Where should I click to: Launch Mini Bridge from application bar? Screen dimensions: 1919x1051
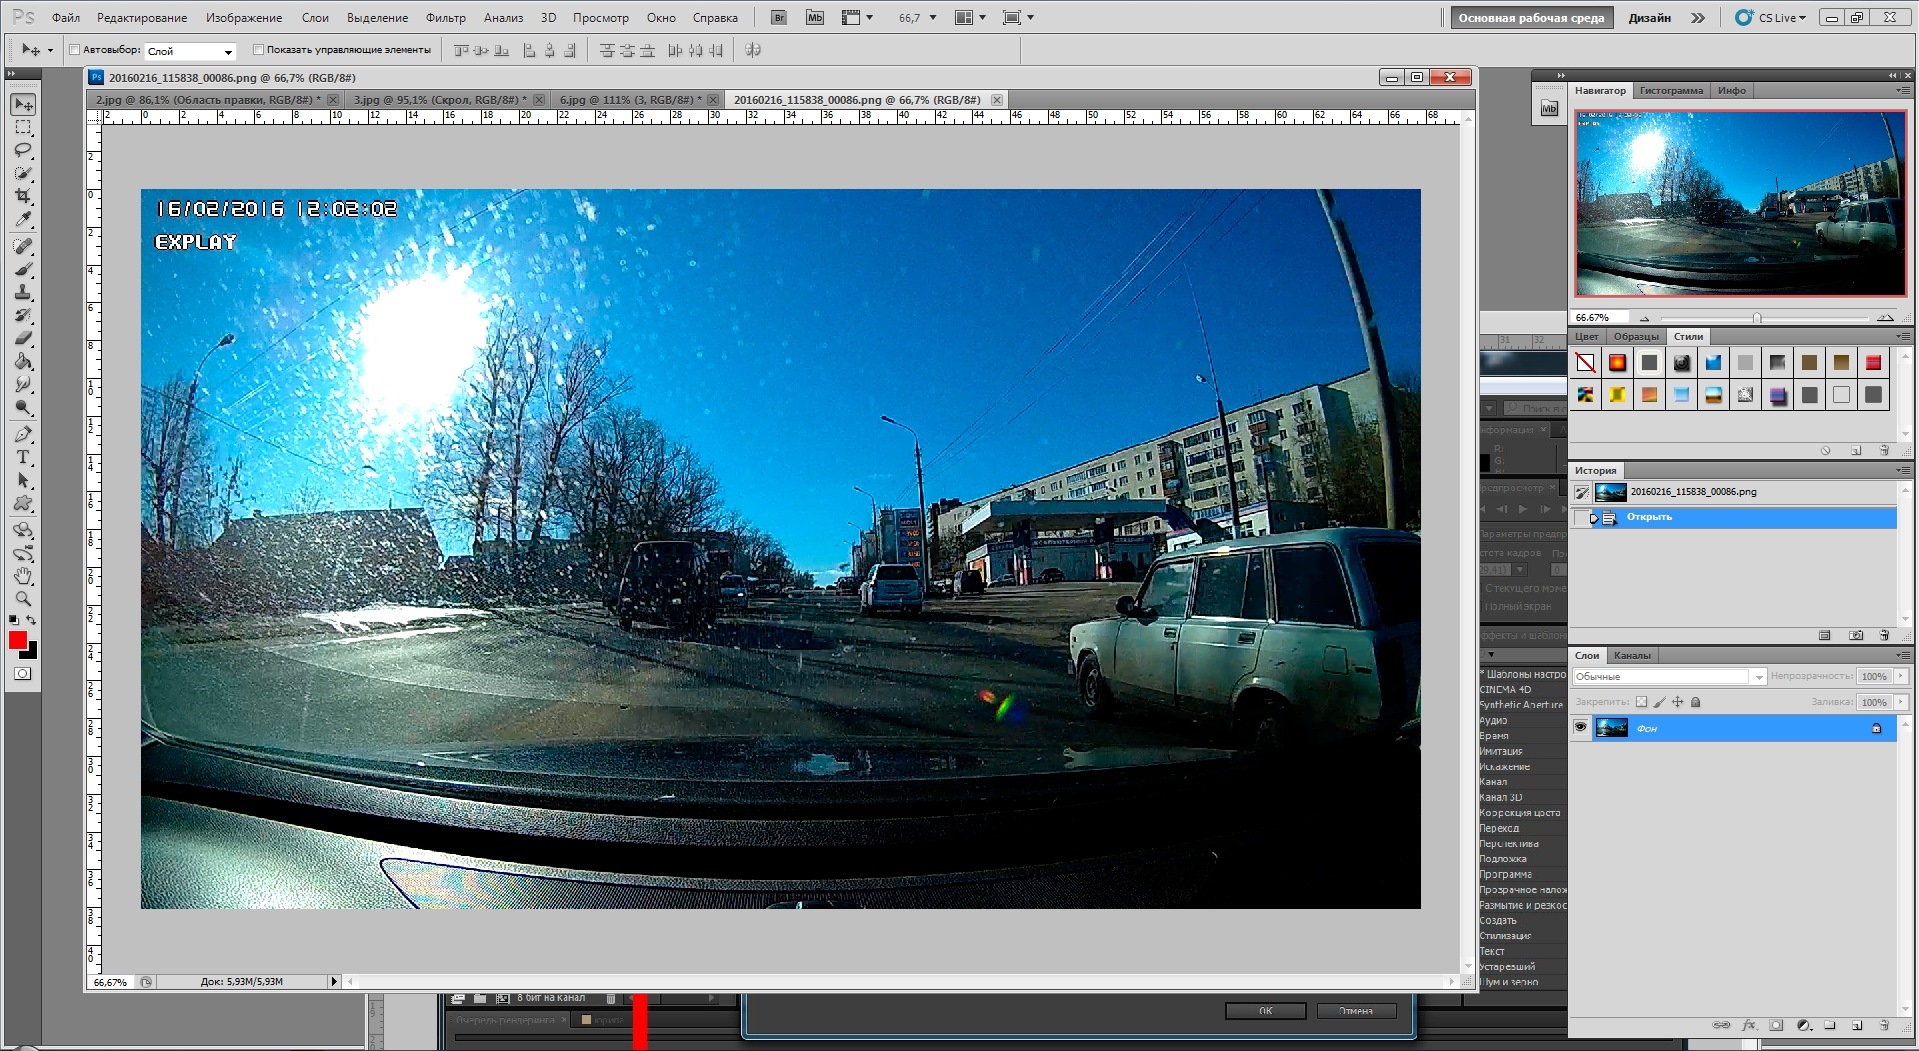815,17
